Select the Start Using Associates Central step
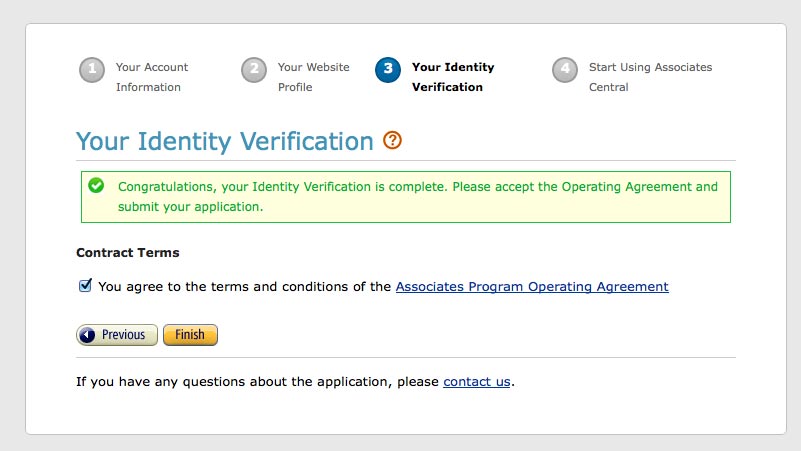 pyautogui.click(x=650, y=77)
